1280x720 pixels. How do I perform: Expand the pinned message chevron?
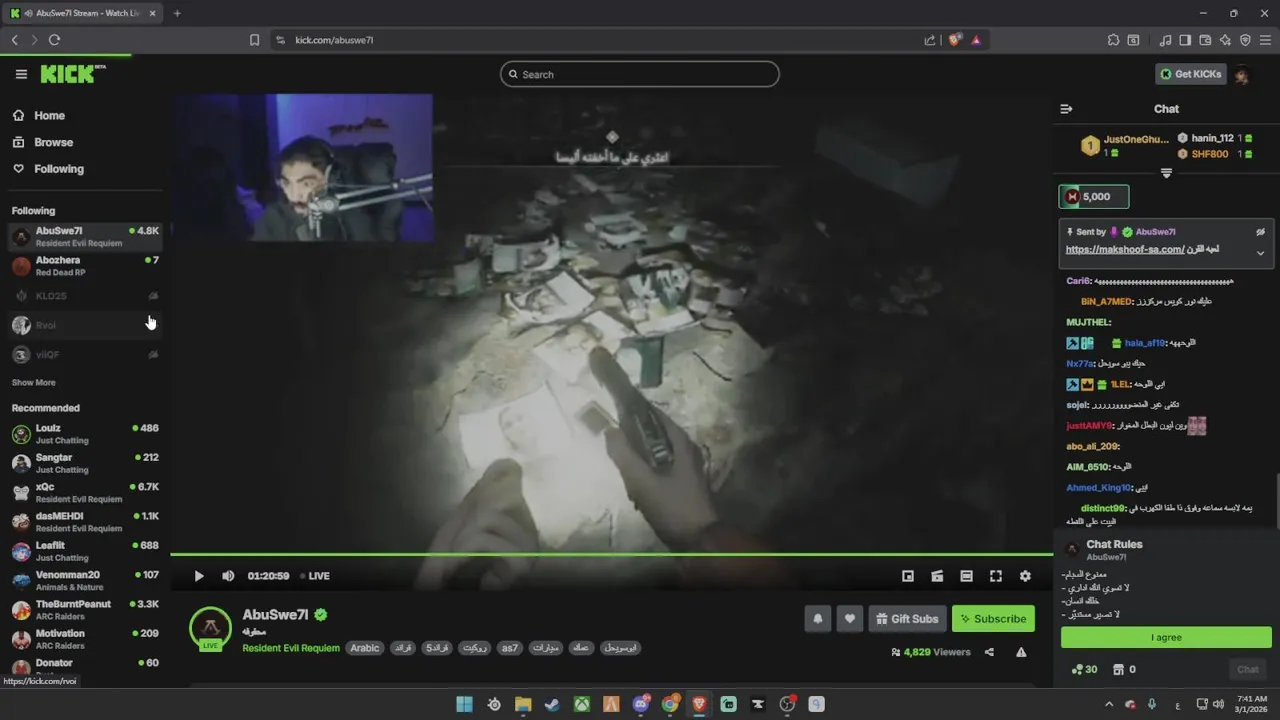pos(1260,253)
